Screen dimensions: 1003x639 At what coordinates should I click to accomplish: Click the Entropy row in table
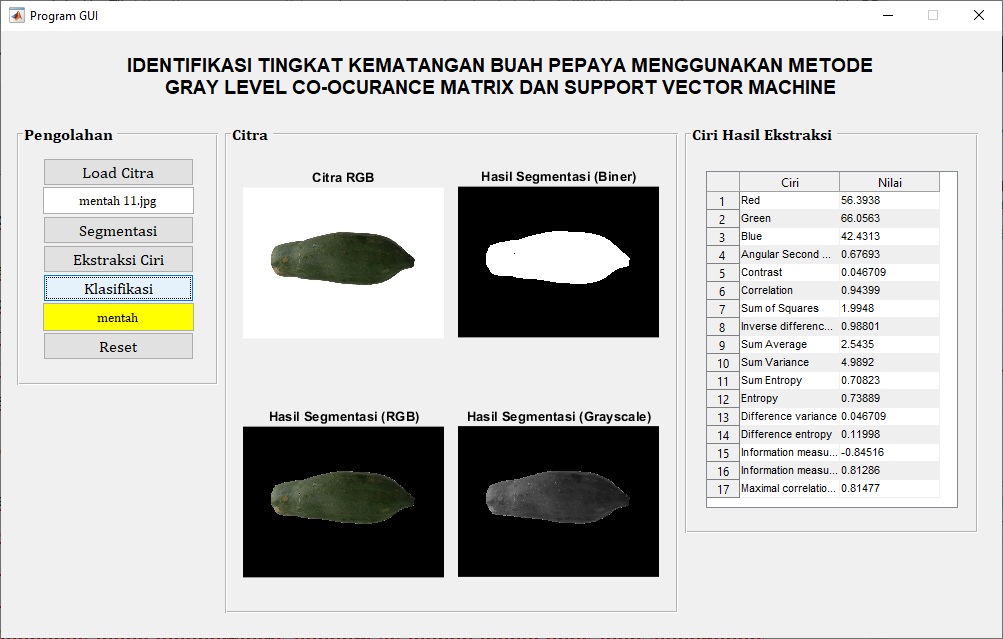click(788, 398)
